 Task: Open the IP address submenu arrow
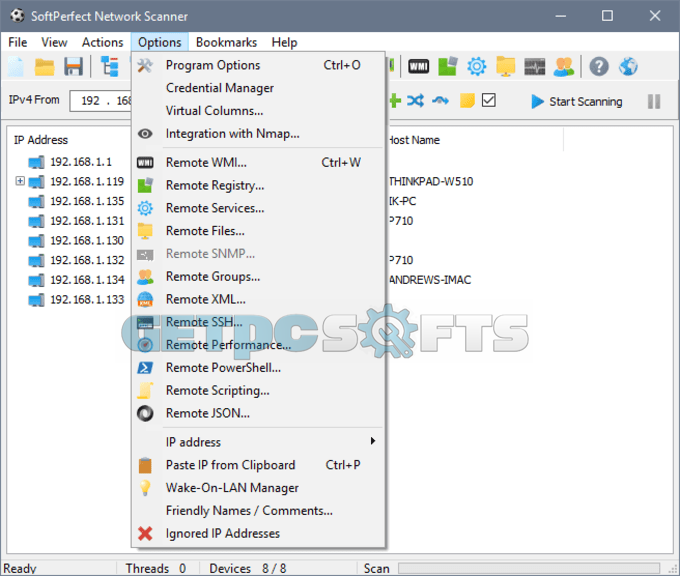point(373,441)
